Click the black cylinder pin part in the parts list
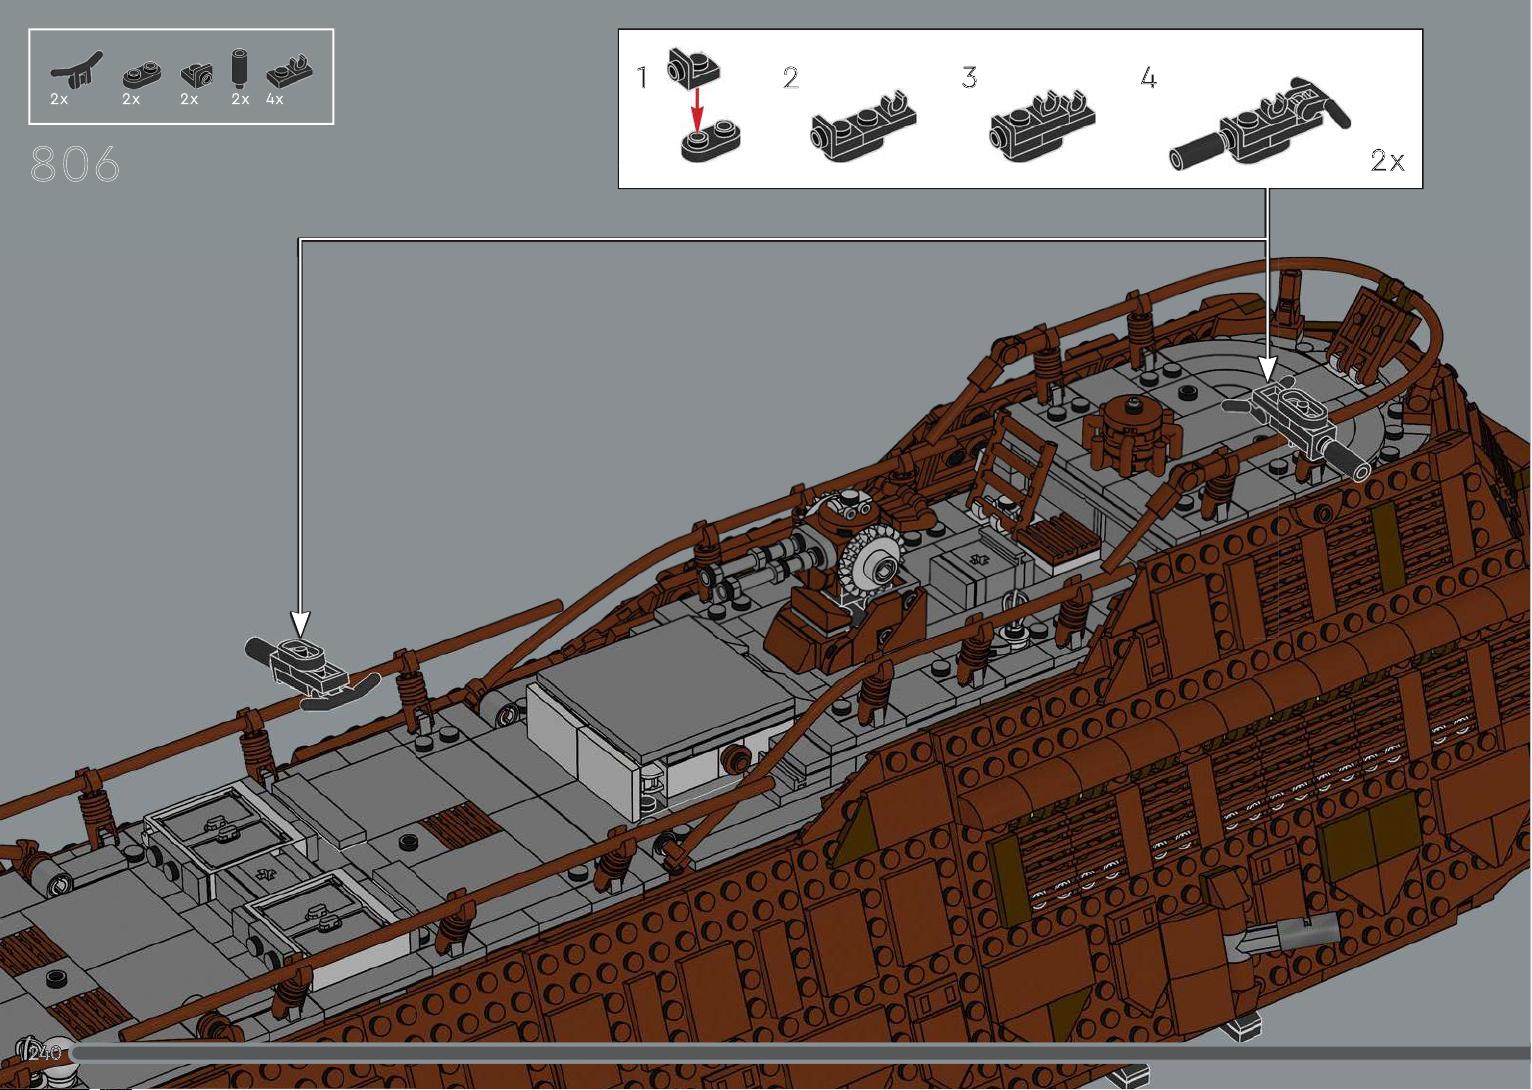This screenshot has width=1532, height=1090. click(x=240, y=69)
